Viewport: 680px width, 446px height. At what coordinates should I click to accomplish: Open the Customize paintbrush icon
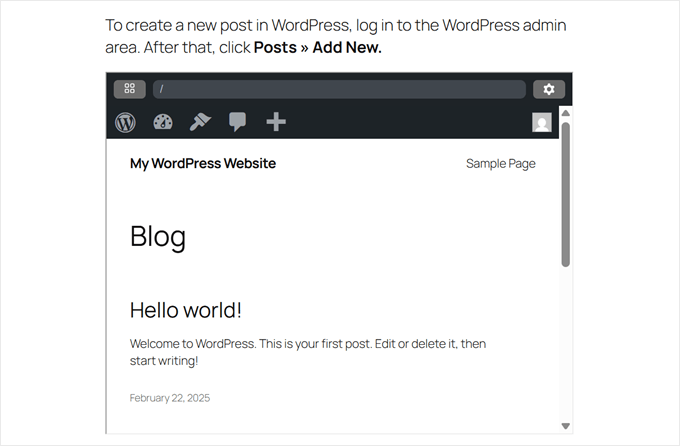click(x=200, y=122)
